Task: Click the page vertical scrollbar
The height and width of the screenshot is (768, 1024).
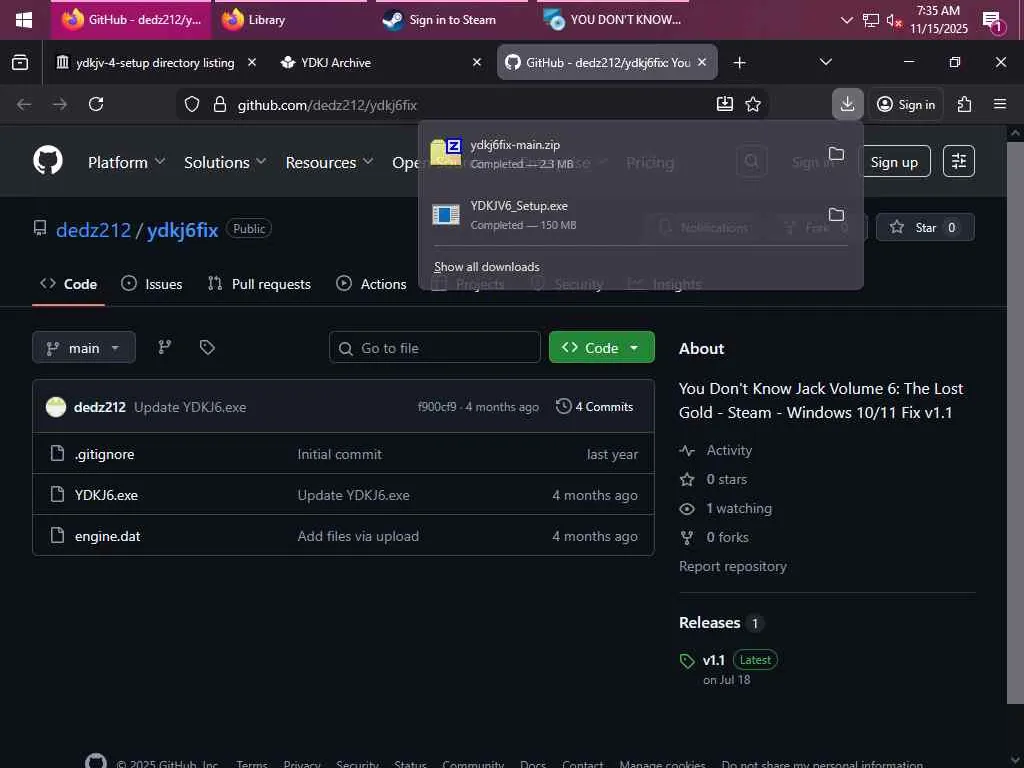Action: (1014, 424)
